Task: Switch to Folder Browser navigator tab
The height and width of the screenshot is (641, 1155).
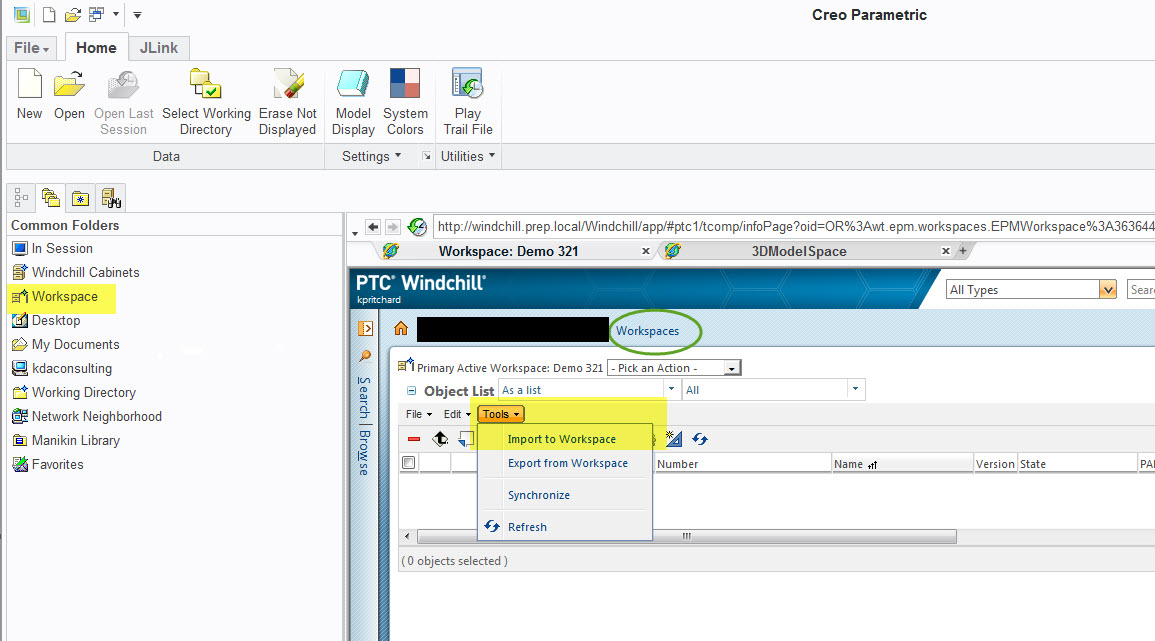Action: point(51,197)
